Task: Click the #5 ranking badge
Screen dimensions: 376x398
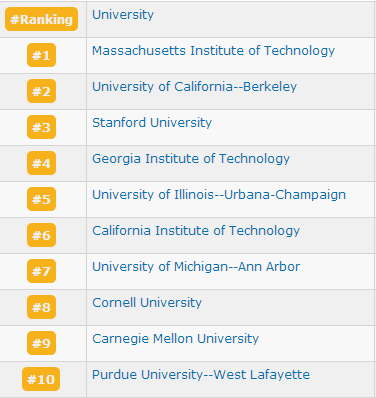Action: pyautogui.click(x=41, y=199)
